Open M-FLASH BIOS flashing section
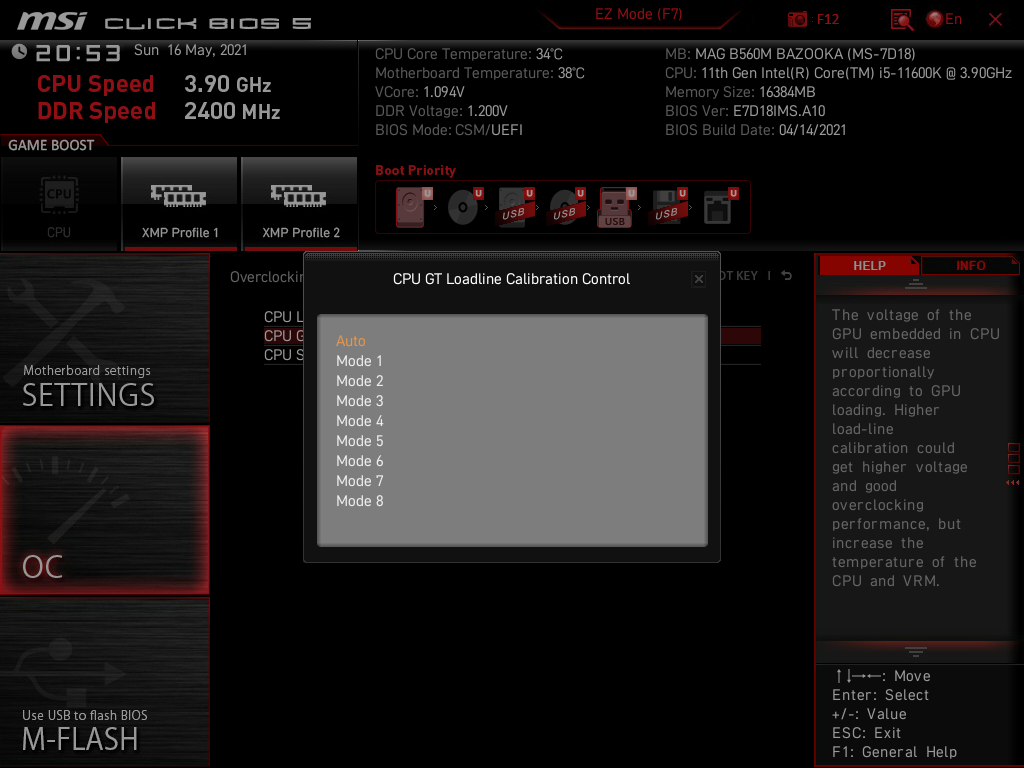This screenshot has height=768, width=1024. pyautogui.click(x=104, y=682)
